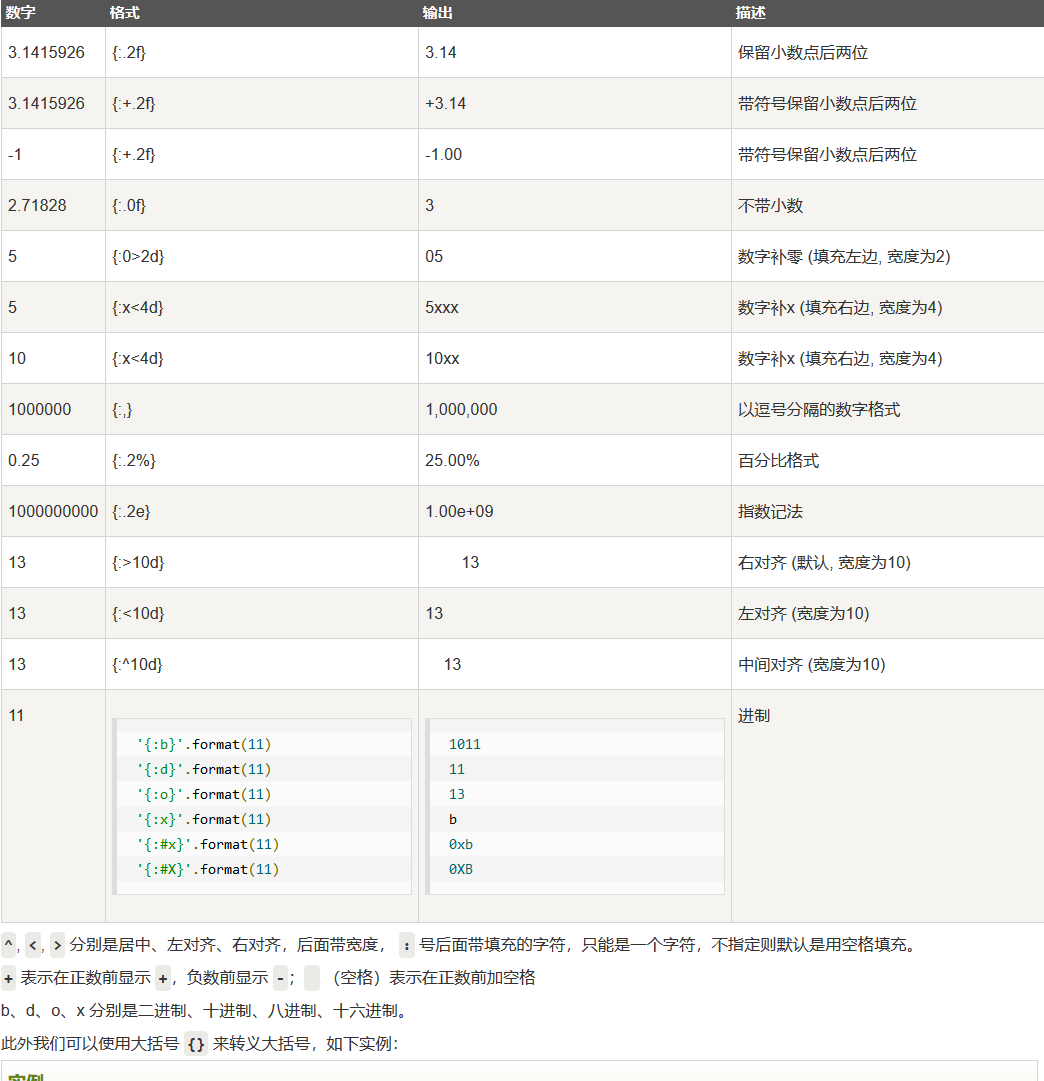Click the description 保留小数点后两位

pyautogui.click(x=803, y=52)
